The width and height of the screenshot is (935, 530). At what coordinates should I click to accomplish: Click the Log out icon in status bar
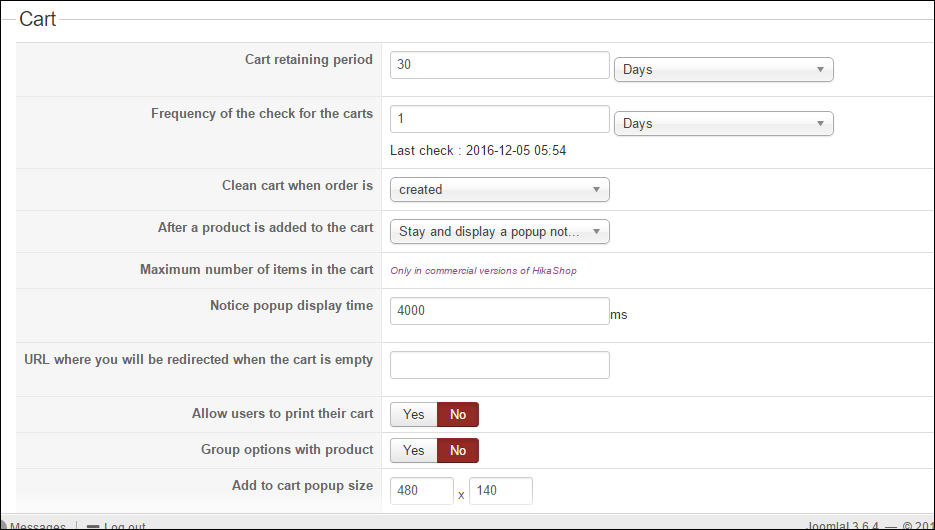[x=93, y=526]
